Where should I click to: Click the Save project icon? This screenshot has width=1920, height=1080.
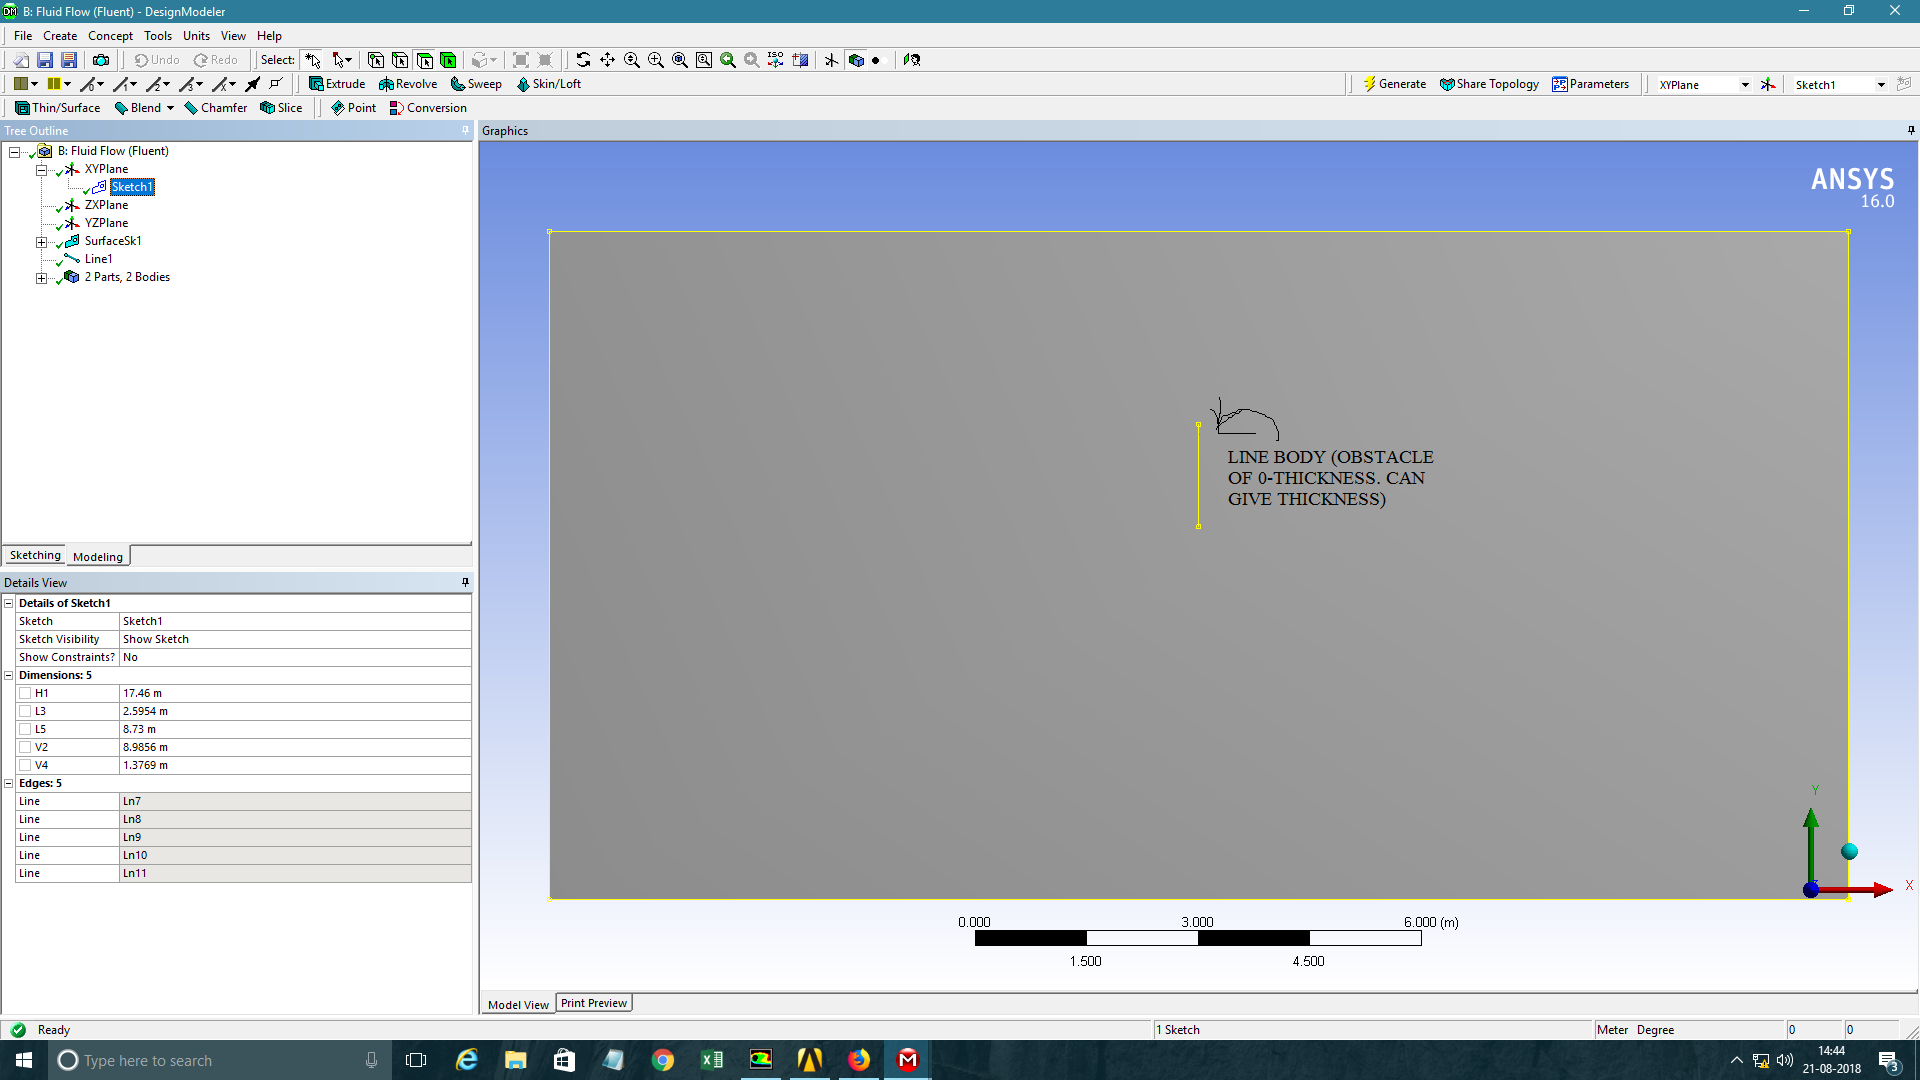pos(45,60)
